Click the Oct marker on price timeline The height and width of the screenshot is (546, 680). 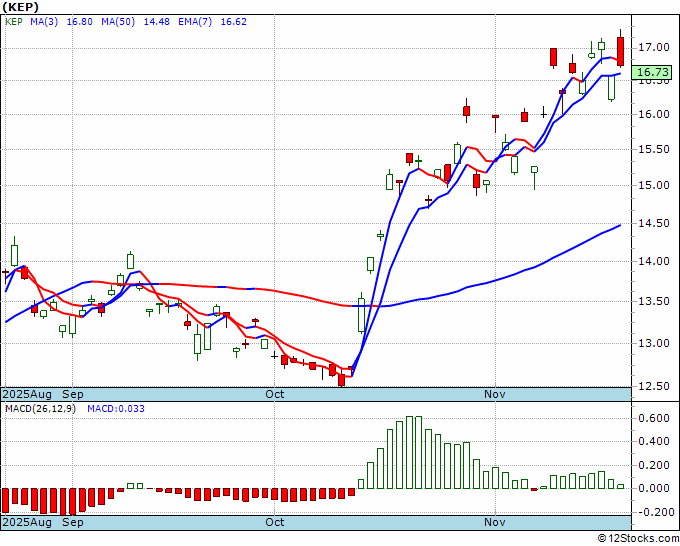pos(275,394)
